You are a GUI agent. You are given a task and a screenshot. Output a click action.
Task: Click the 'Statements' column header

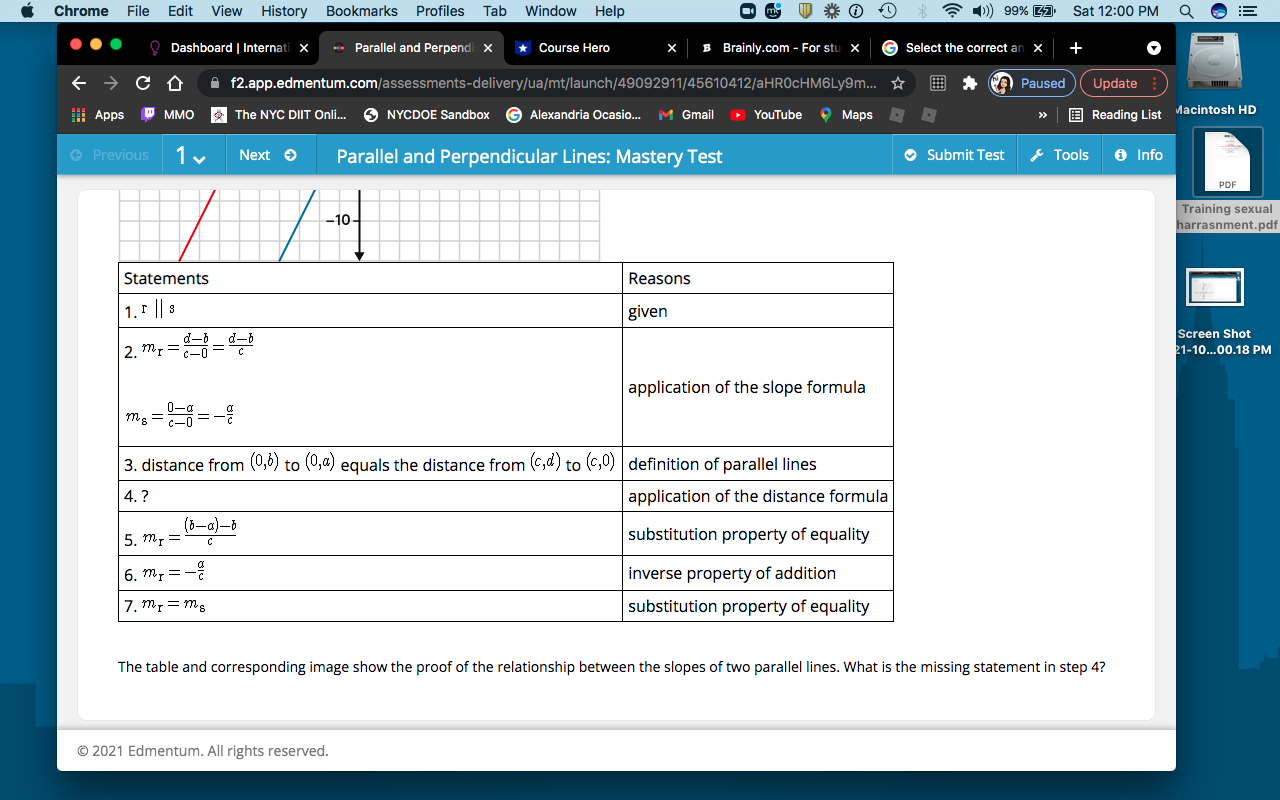(370, 278)
